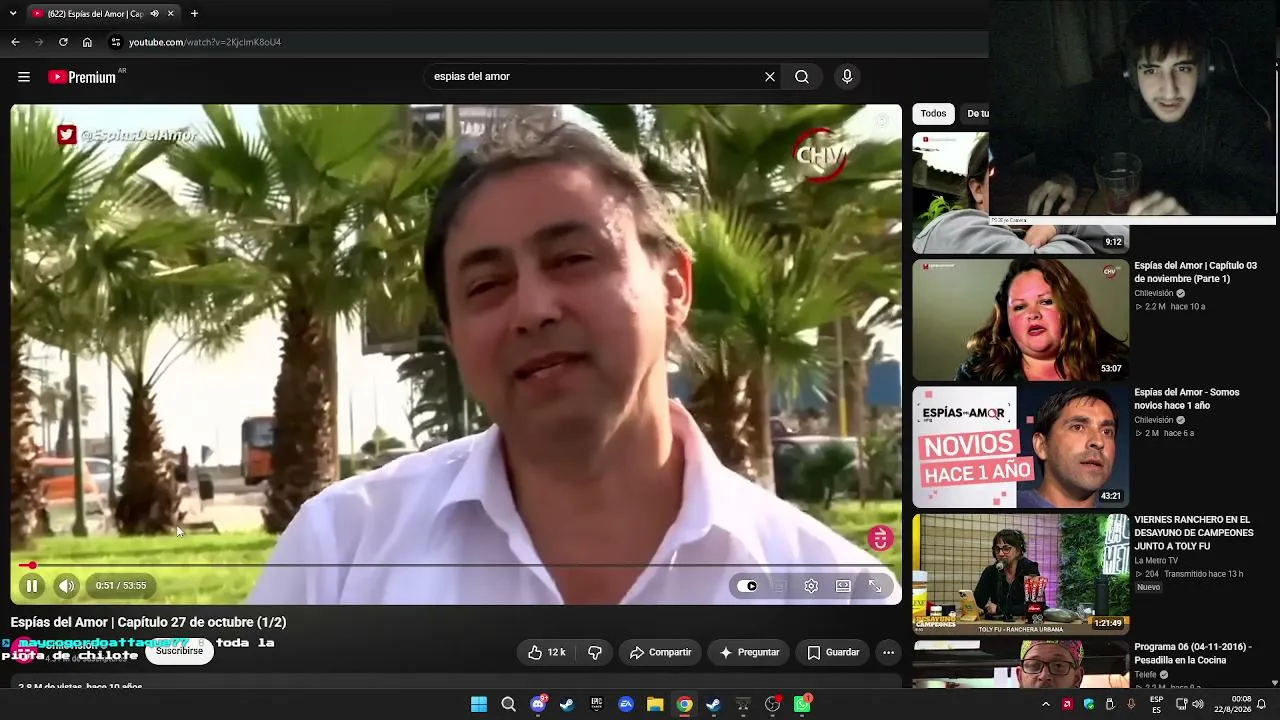Select the 'Todos' filter chip

[x=933, y=114]
